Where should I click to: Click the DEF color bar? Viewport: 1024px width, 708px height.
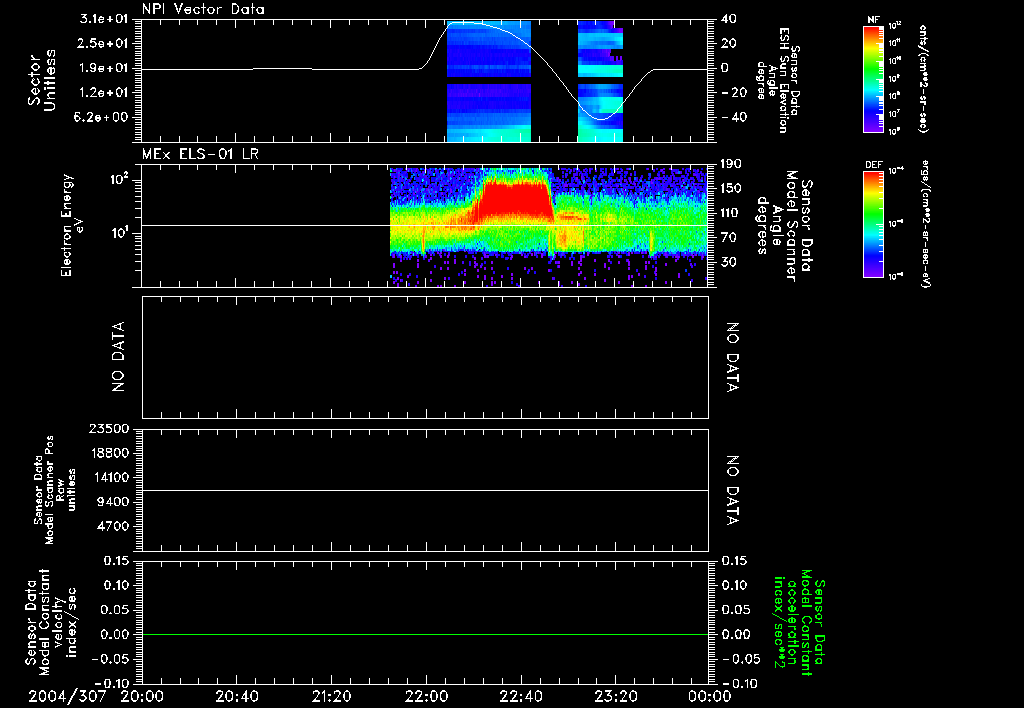873,224
